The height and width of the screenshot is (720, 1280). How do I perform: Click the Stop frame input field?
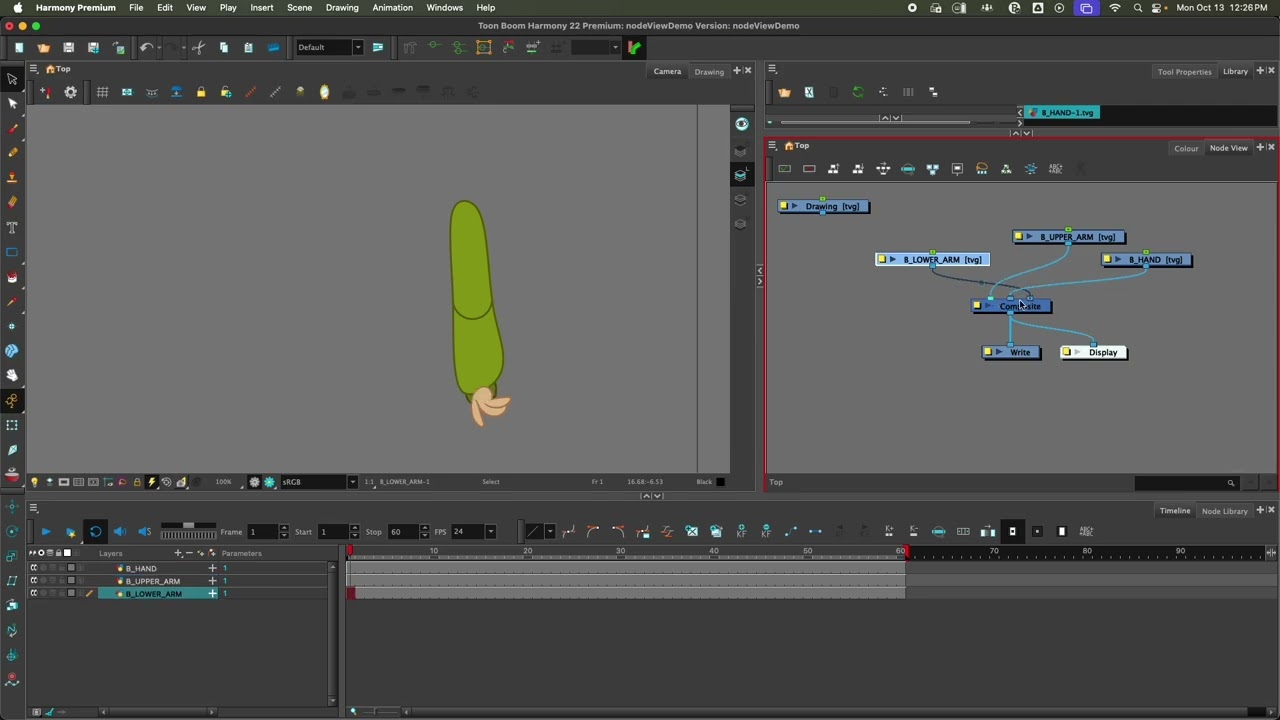(x=401, y=532)
